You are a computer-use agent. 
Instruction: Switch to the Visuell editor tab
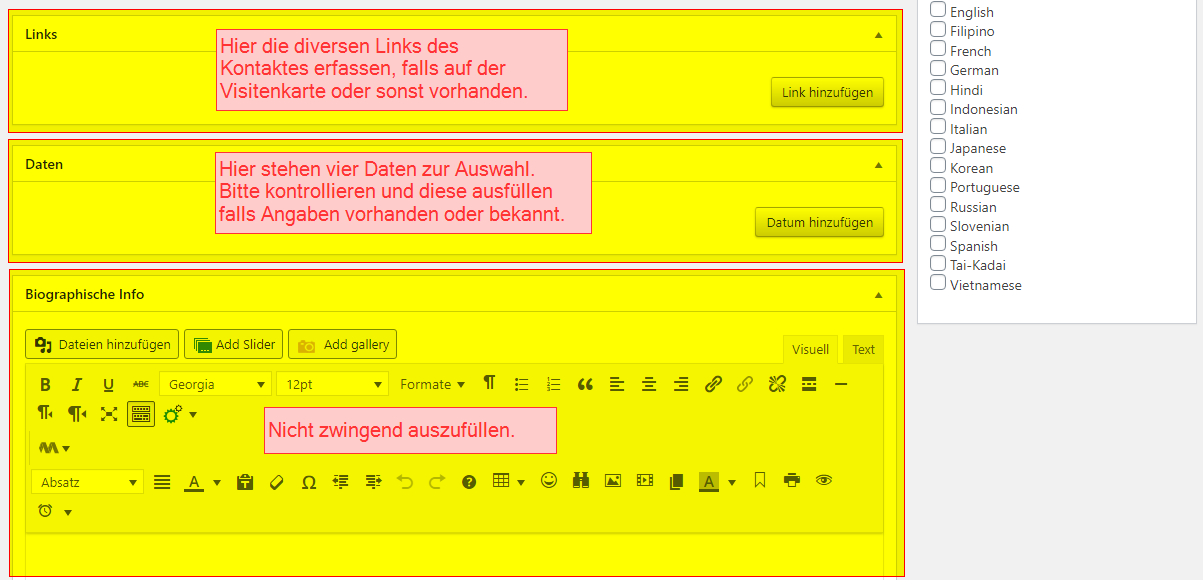(x=810, y=349)
